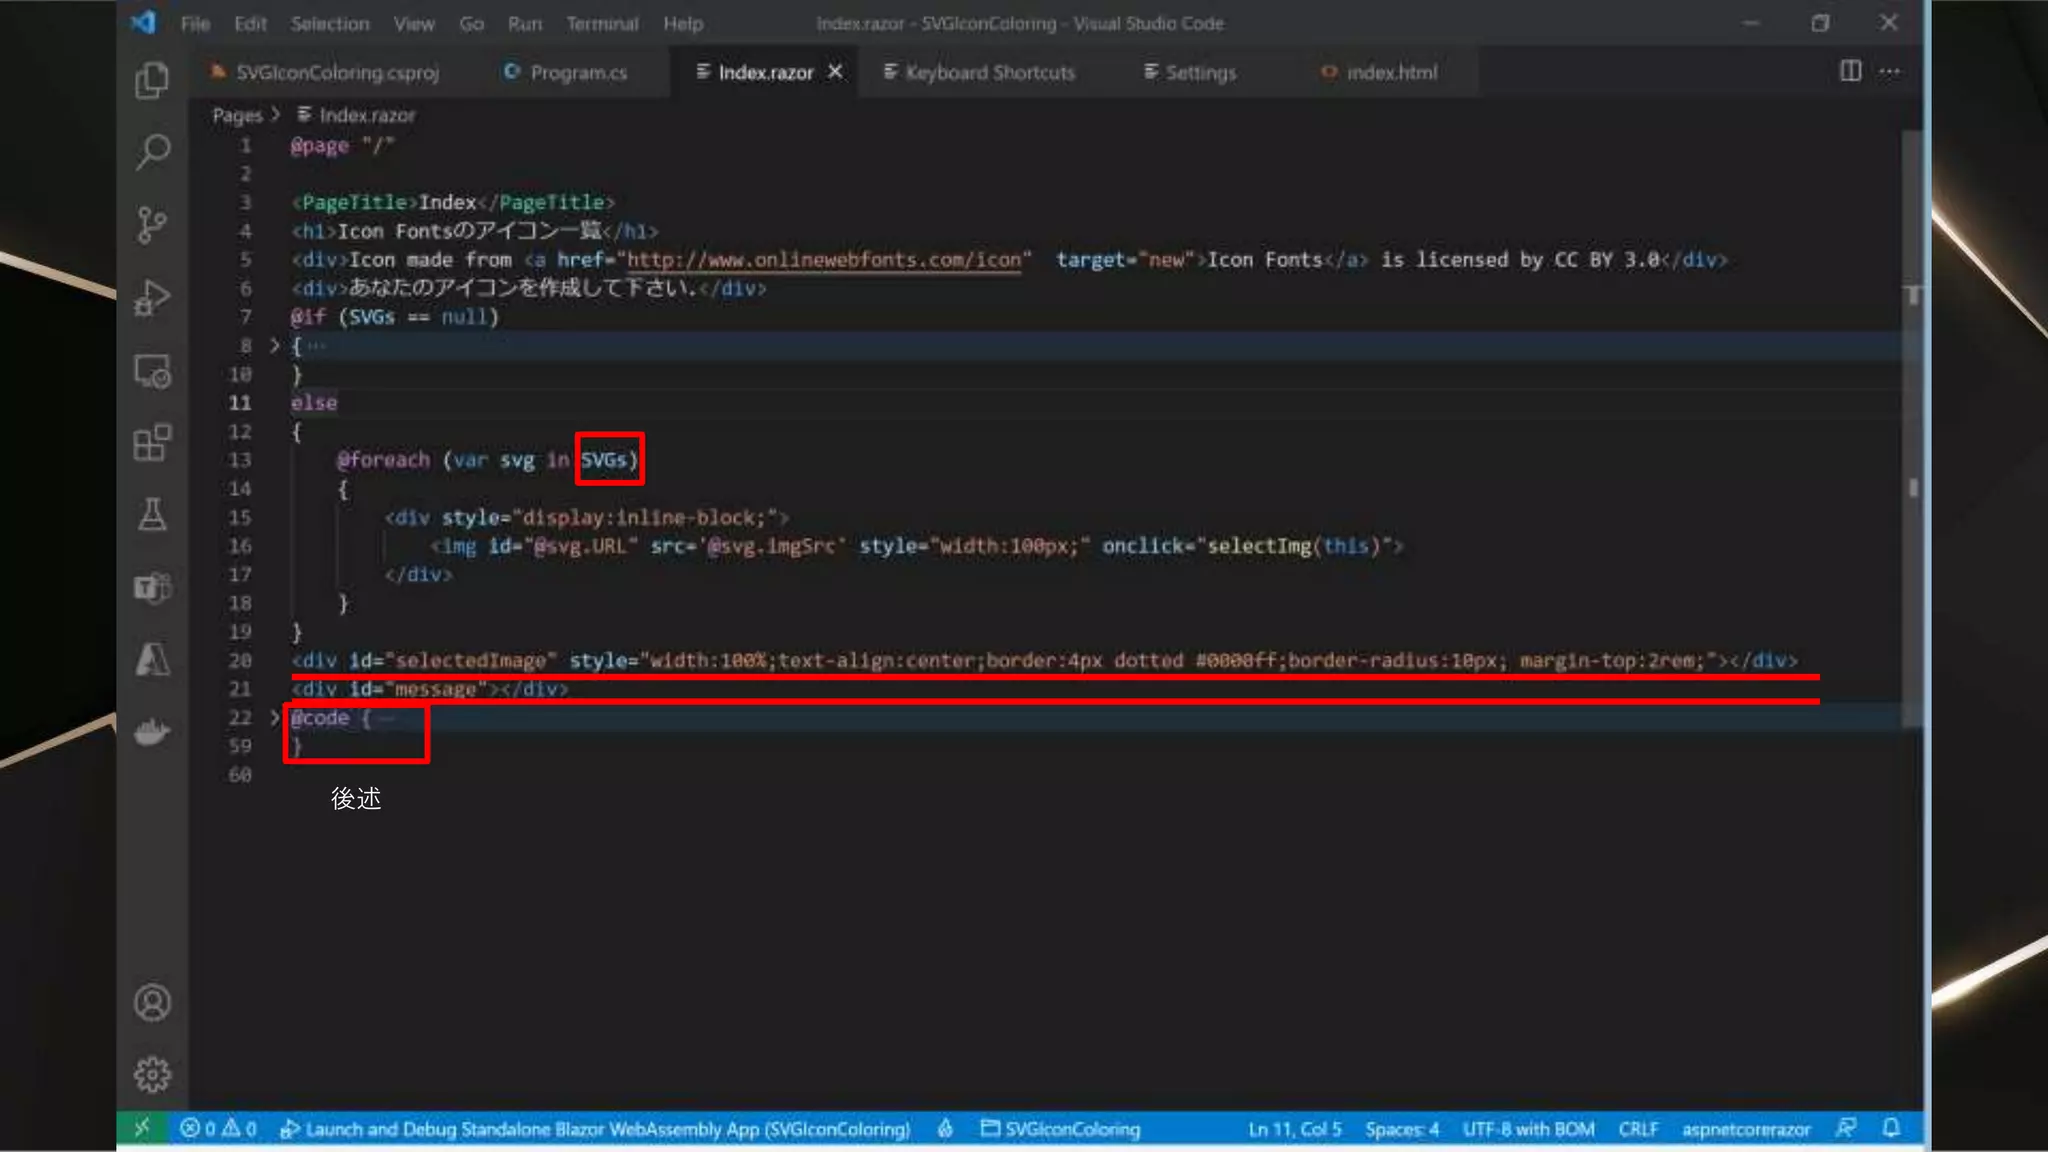Open the Azure view icon
The height and width of the screenshot is (1152, 2048).
152,660
